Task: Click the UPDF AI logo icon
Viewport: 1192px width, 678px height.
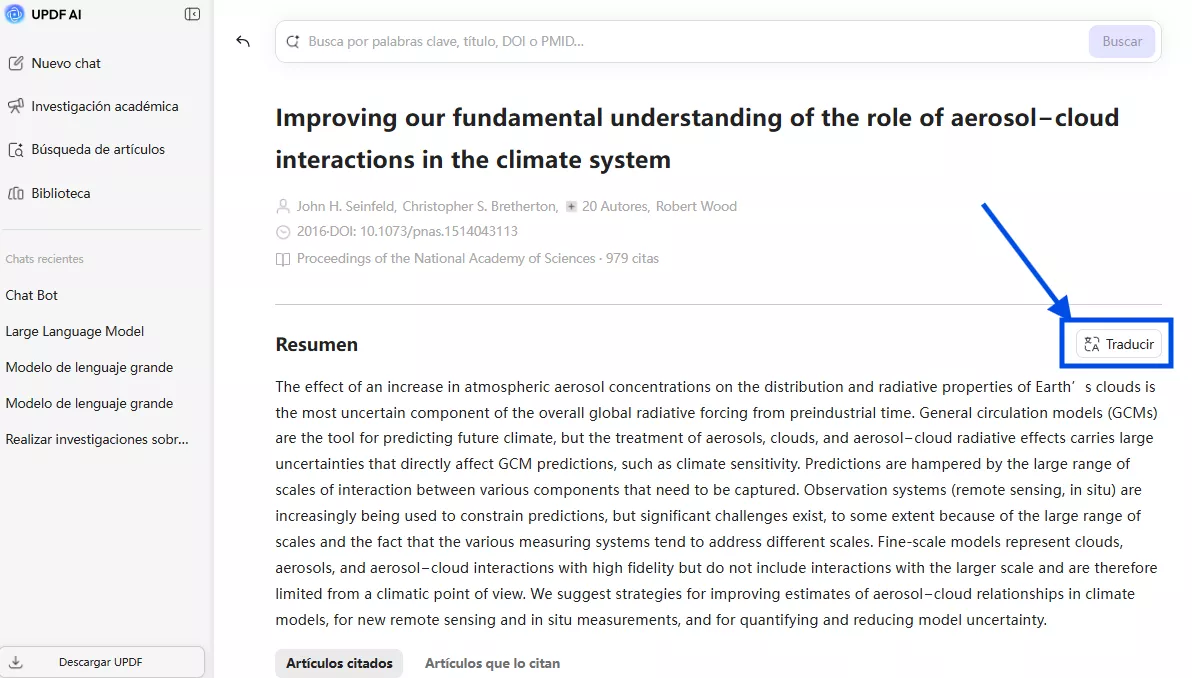Action: coord(15,14)
